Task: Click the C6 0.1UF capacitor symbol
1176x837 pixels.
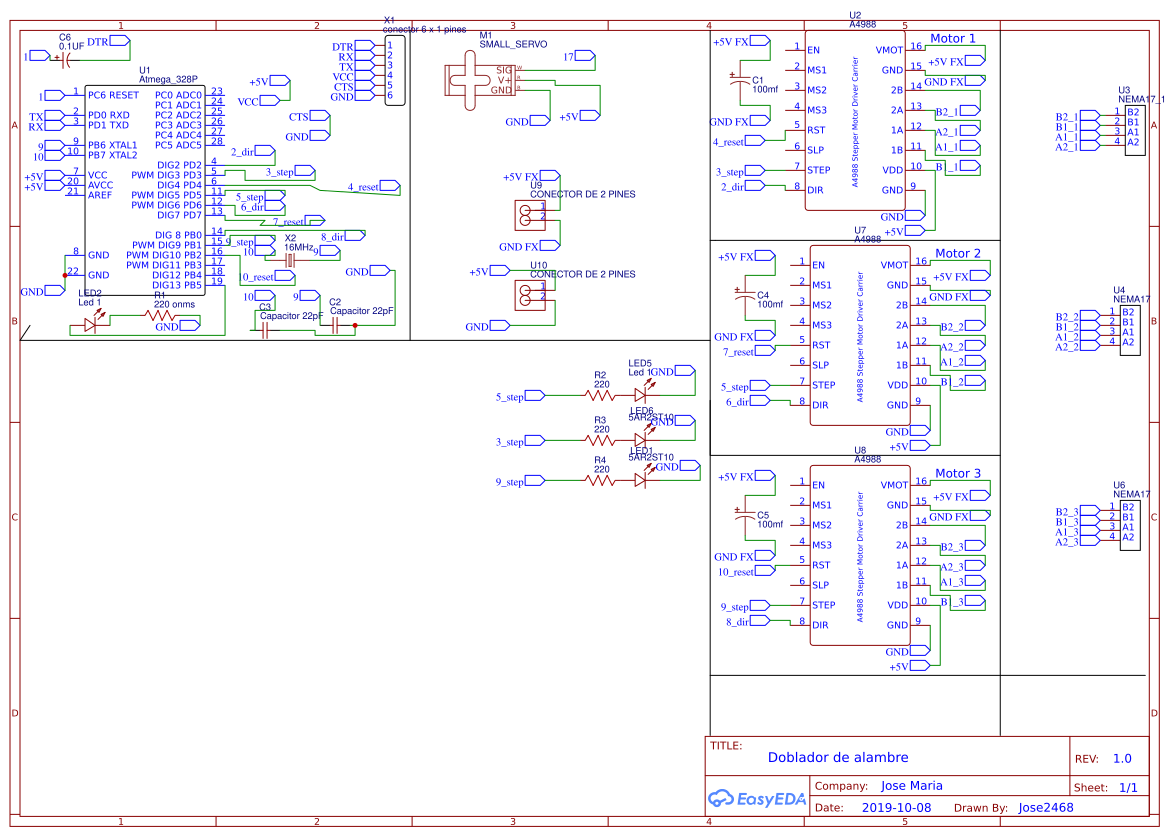Action: click(x=63, y=60)
